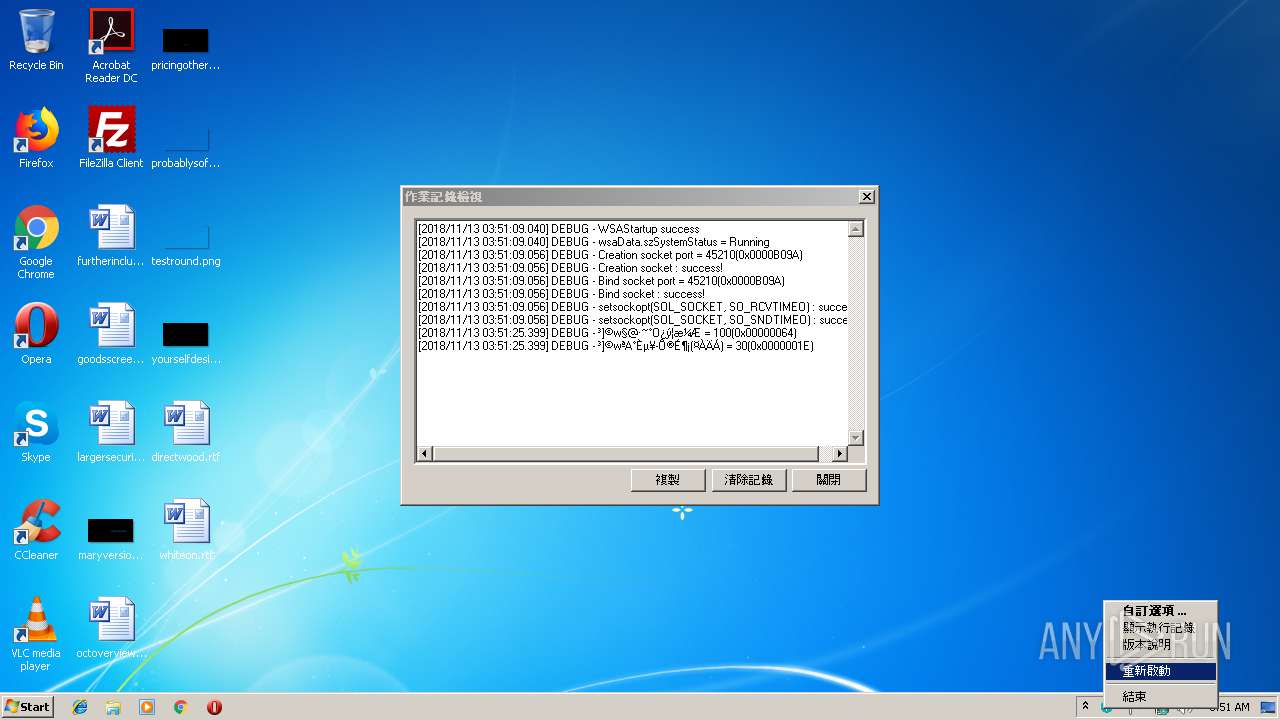Select the furtherinclu Word document
This screenshot has height=720, width=1280.
tap(111, 236)
